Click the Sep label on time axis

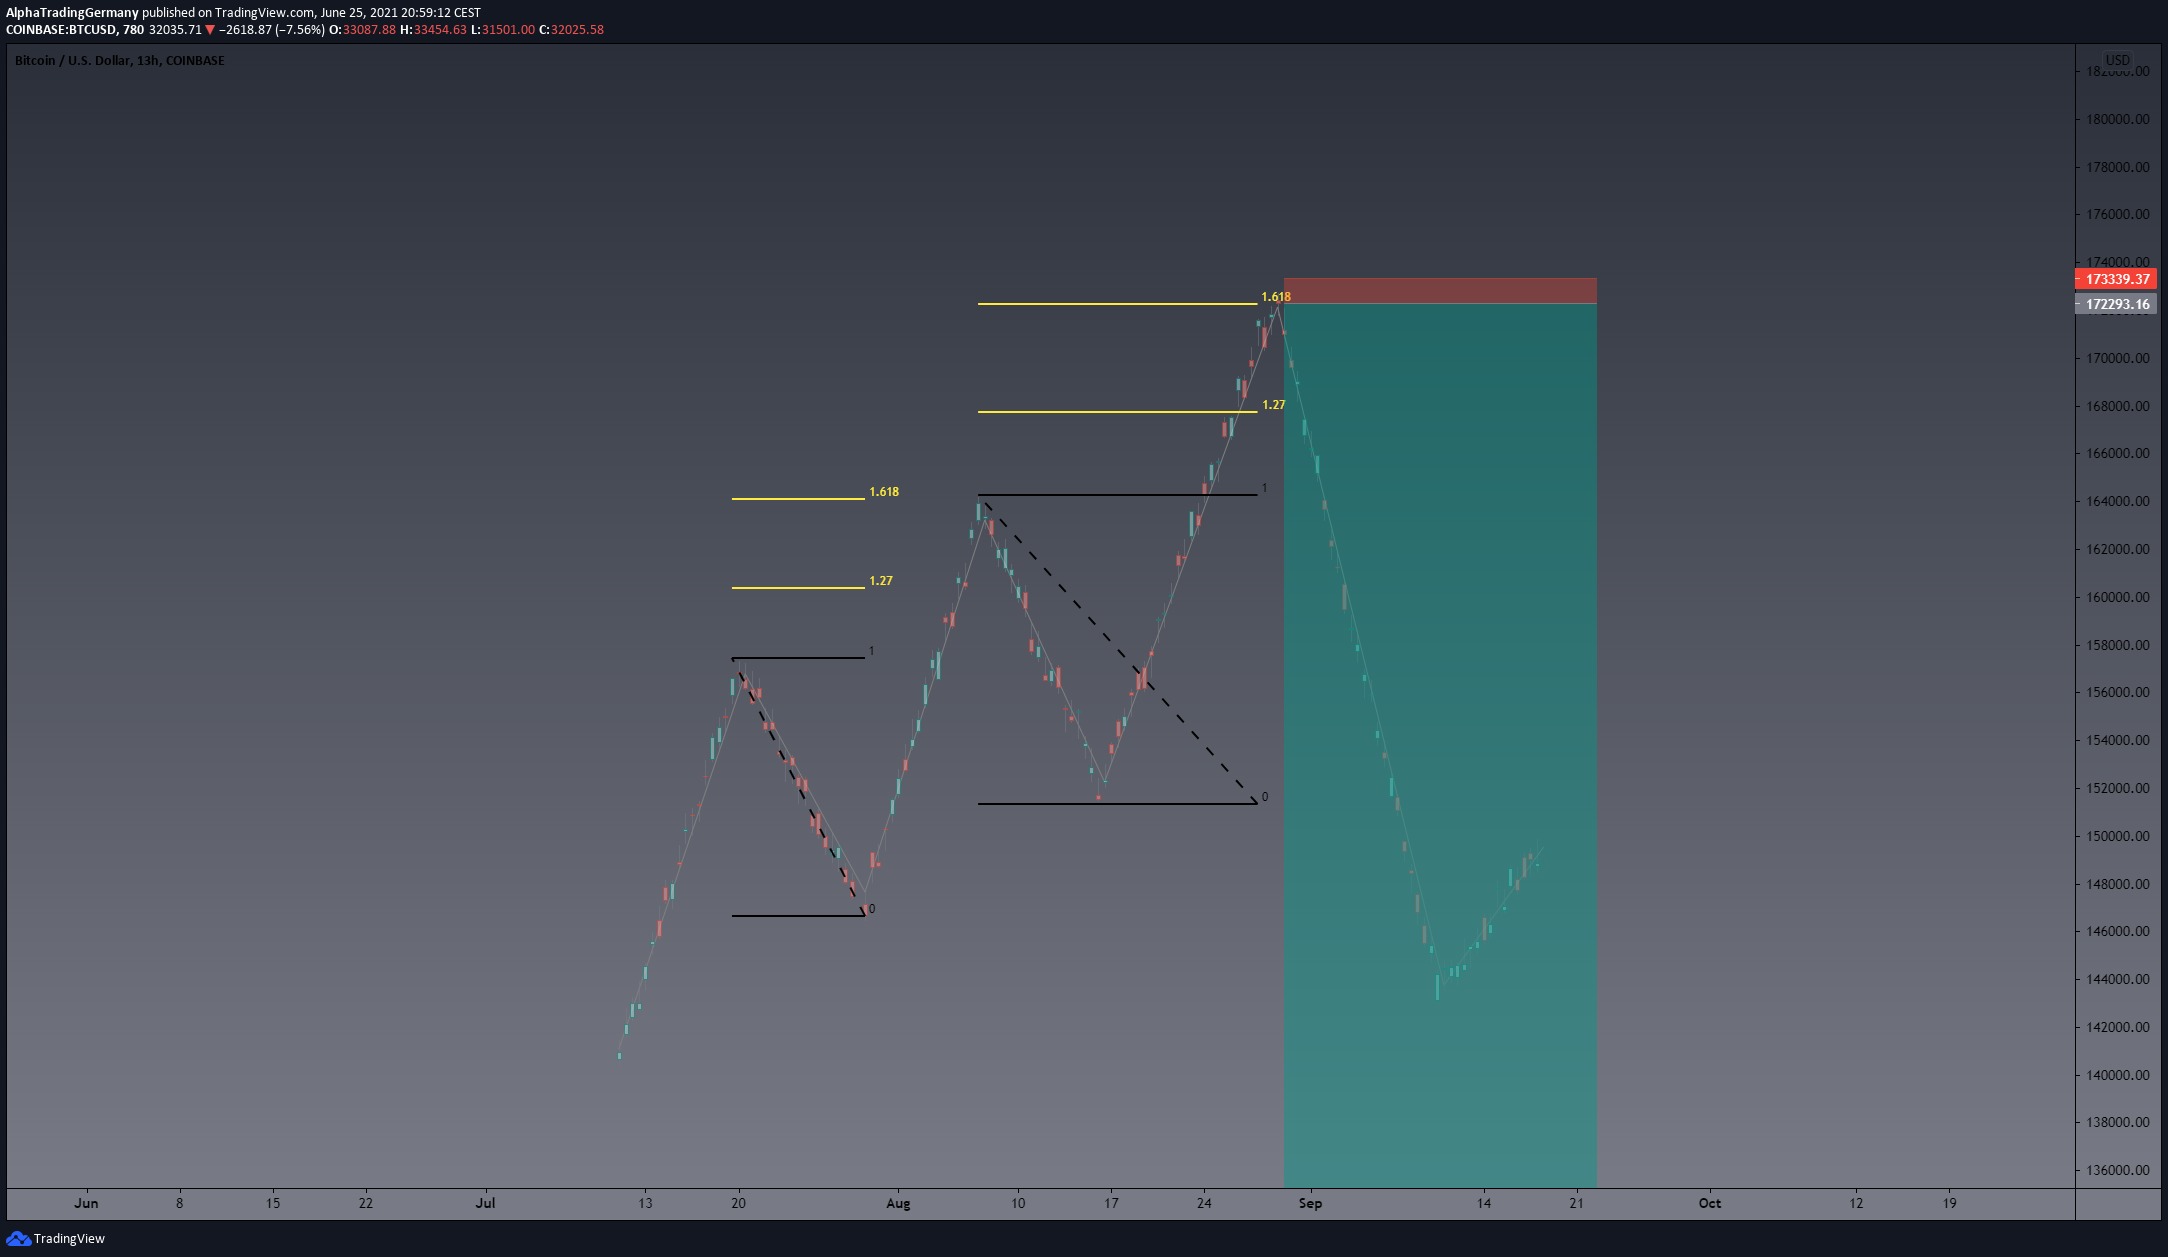1310,1203
